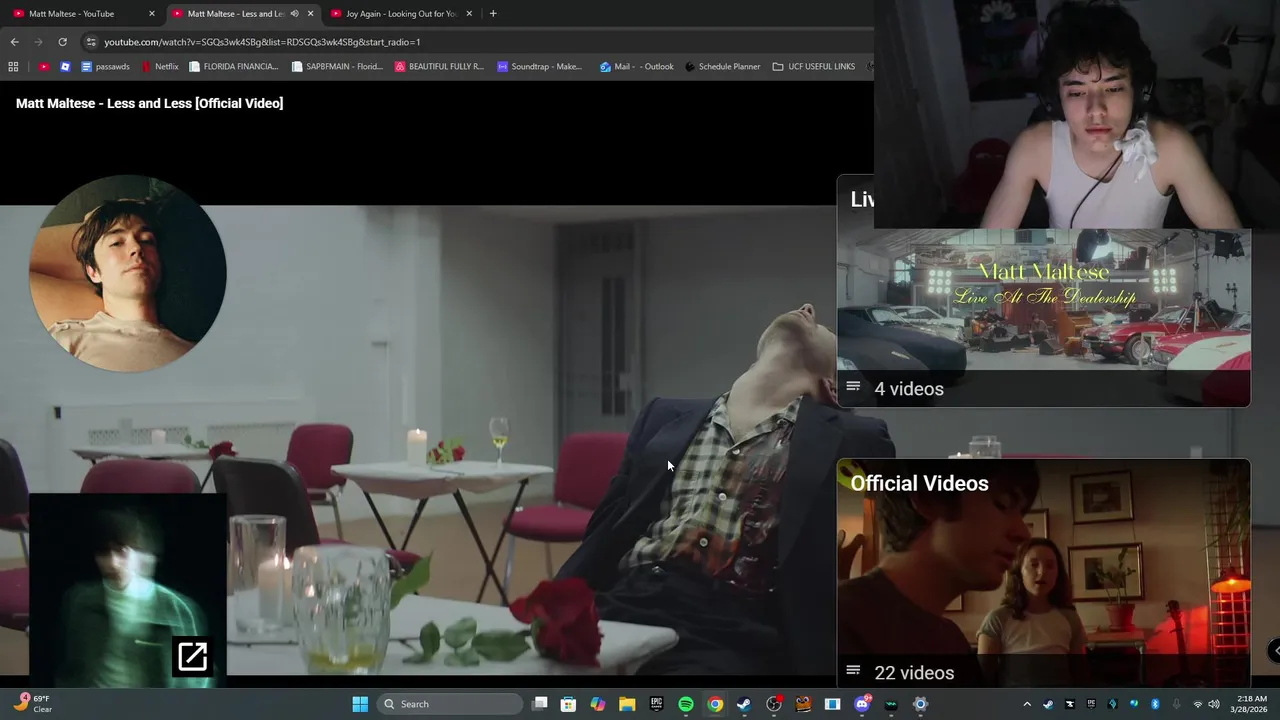
Task: Open the Netflix bookmark
Action: tap(160, 67)
